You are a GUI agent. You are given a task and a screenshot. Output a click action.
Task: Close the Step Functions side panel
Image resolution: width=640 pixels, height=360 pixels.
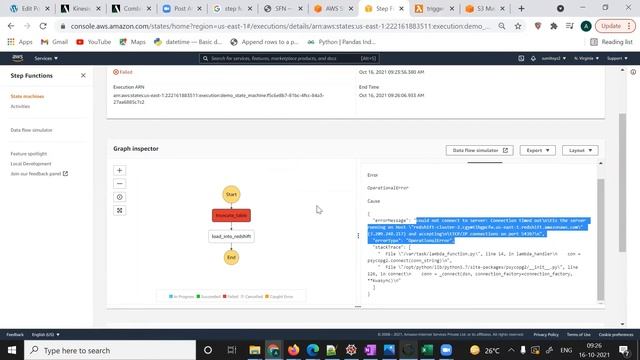pos(83,76)
